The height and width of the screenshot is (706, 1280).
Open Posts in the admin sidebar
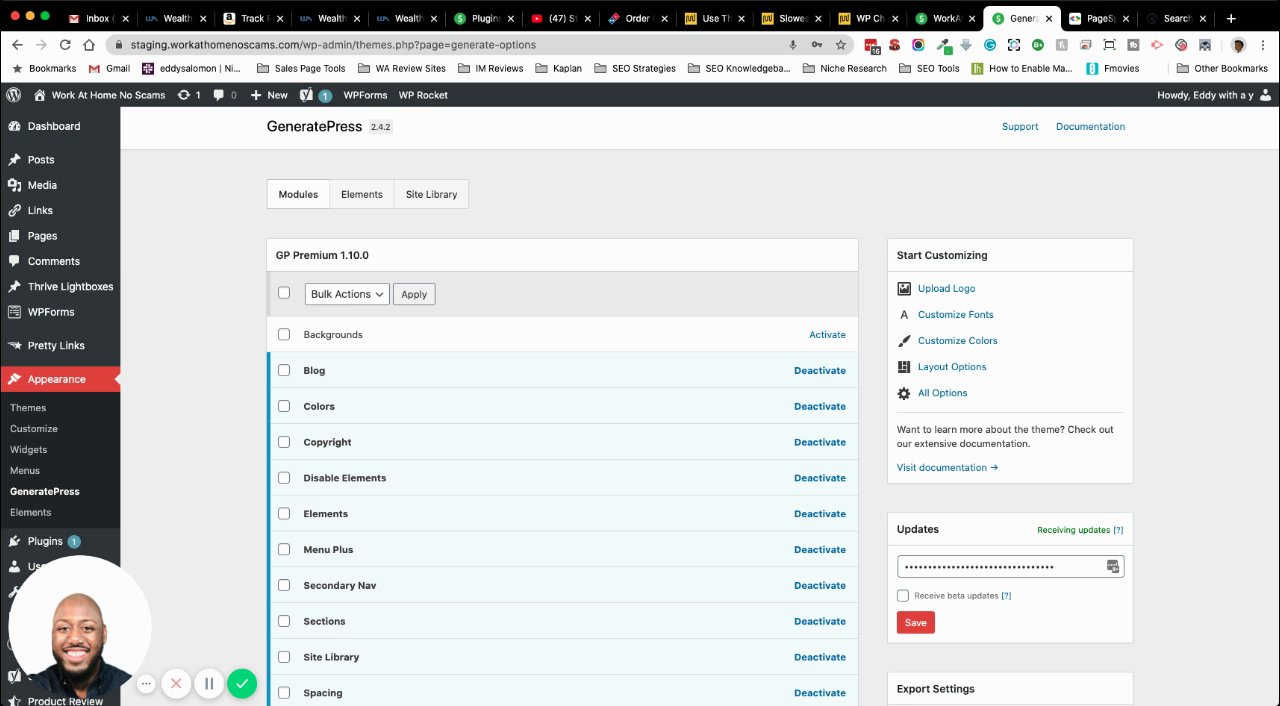[41, 160]
